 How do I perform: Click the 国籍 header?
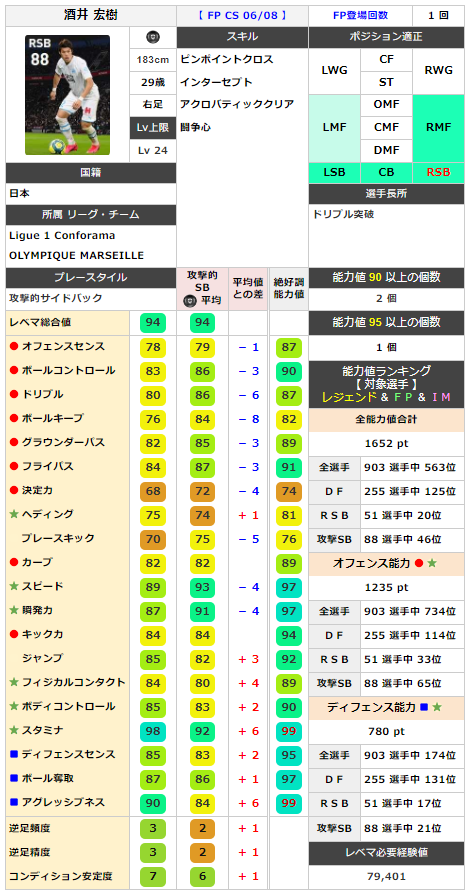pyautogui.click(x=91, y=172)
